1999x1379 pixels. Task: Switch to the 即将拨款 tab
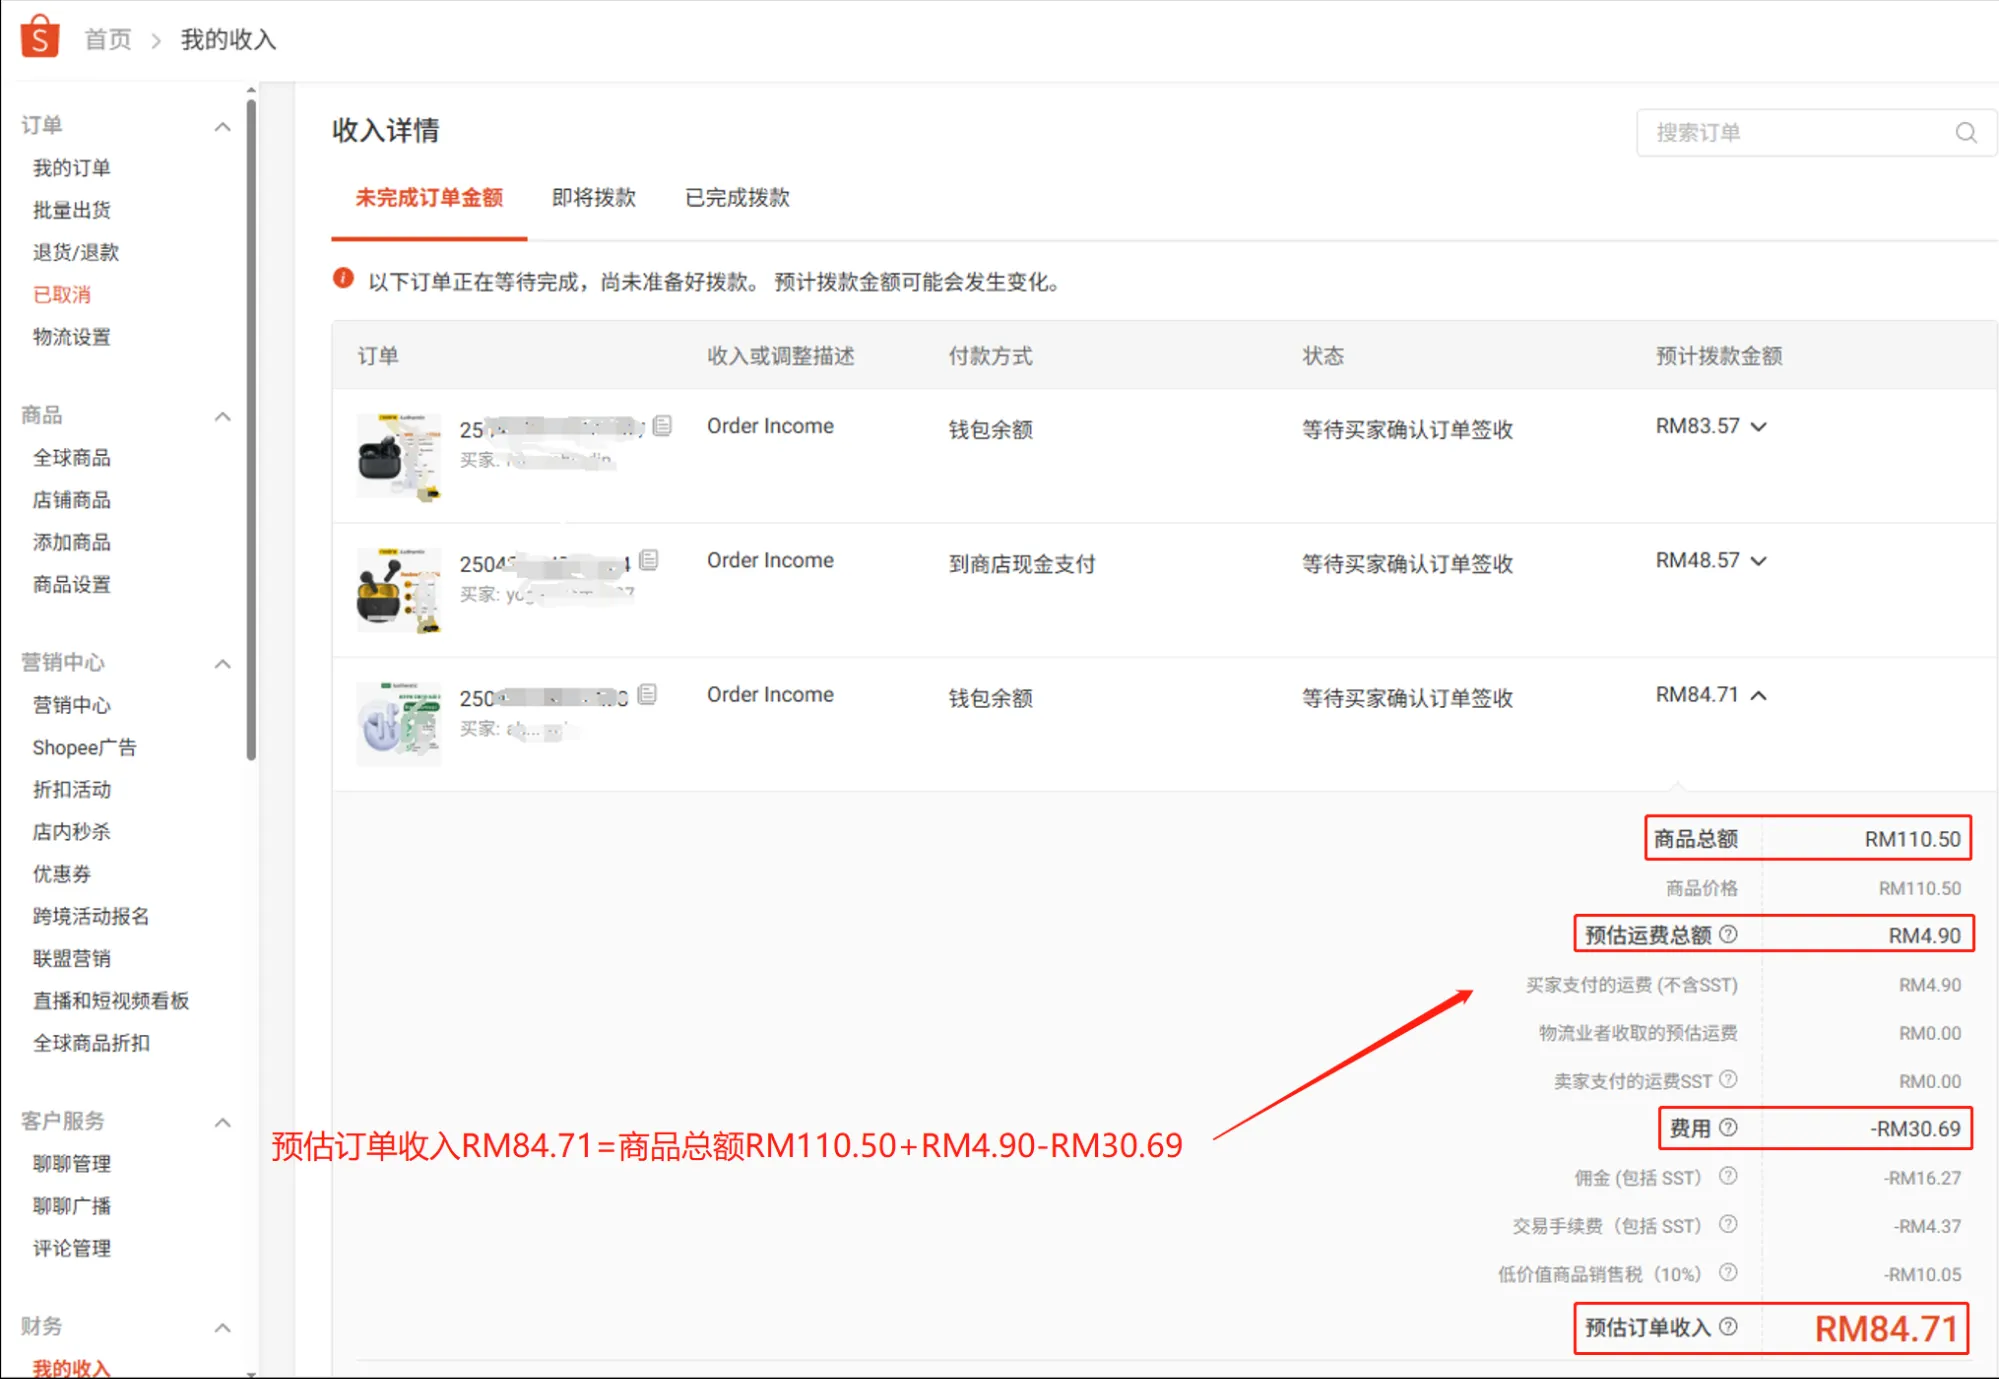pos(593,198)
